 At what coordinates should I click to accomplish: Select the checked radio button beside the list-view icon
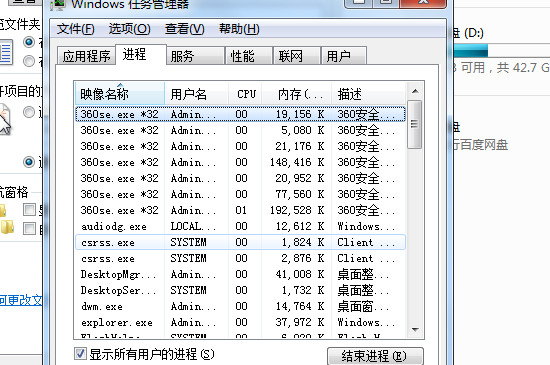point(29,42)
